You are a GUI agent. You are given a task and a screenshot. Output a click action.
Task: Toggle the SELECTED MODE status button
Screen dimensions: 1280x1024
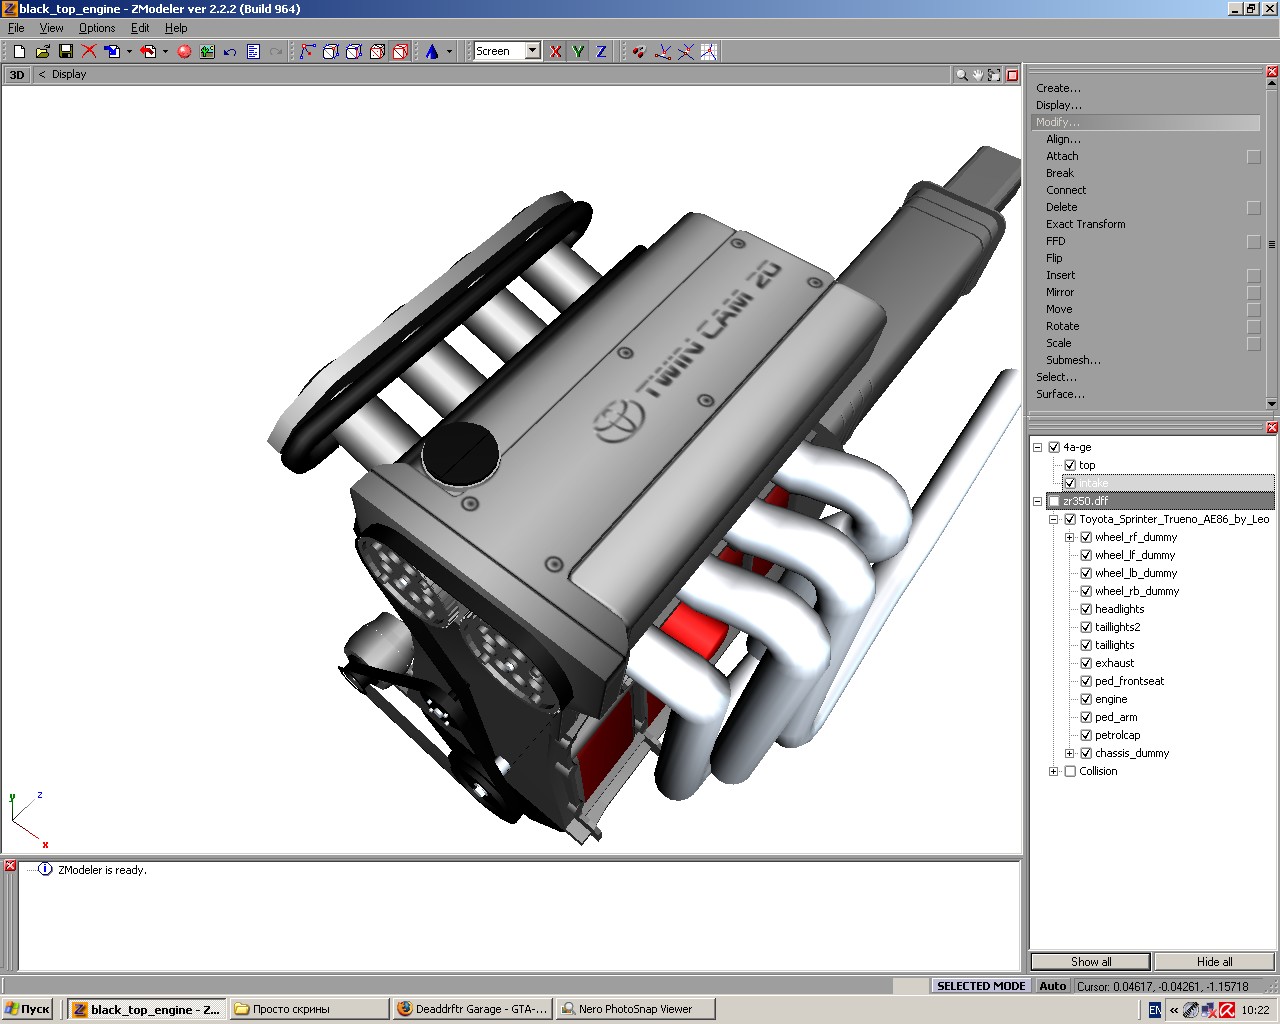coord(981,986)
